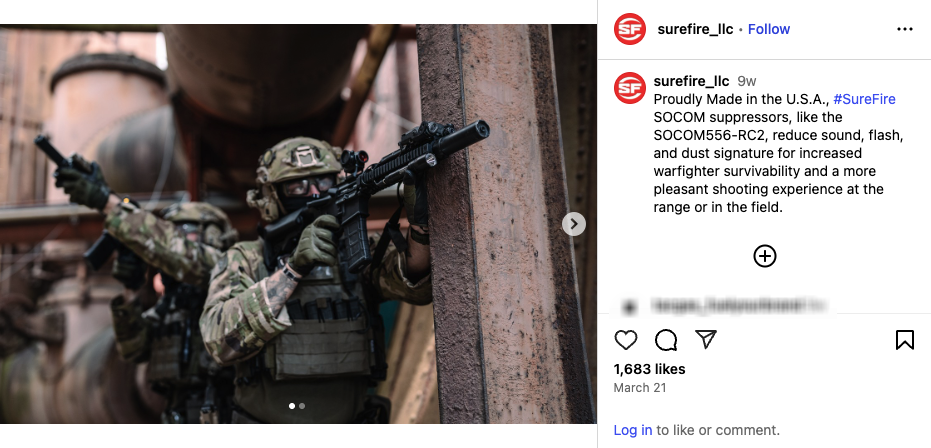Save the post with bookmark icon
Screen dimensions: 931x448
(904, 340)
